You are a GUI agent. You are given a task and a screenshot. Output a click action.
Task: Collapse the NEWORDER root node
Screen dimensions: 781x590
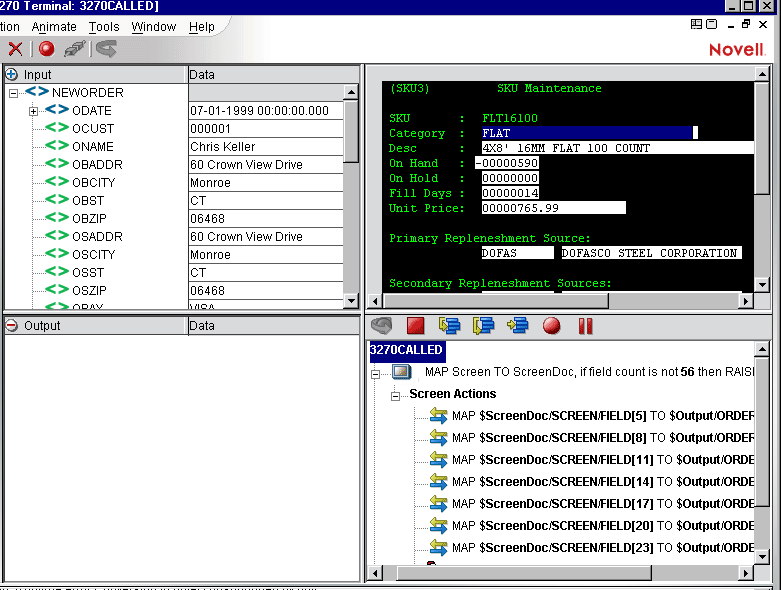pos(14,93)
